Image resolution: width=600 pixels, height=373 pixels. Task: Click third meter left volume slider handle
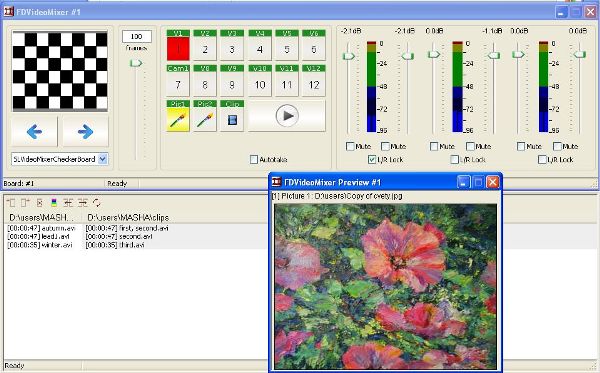[518, 54]
